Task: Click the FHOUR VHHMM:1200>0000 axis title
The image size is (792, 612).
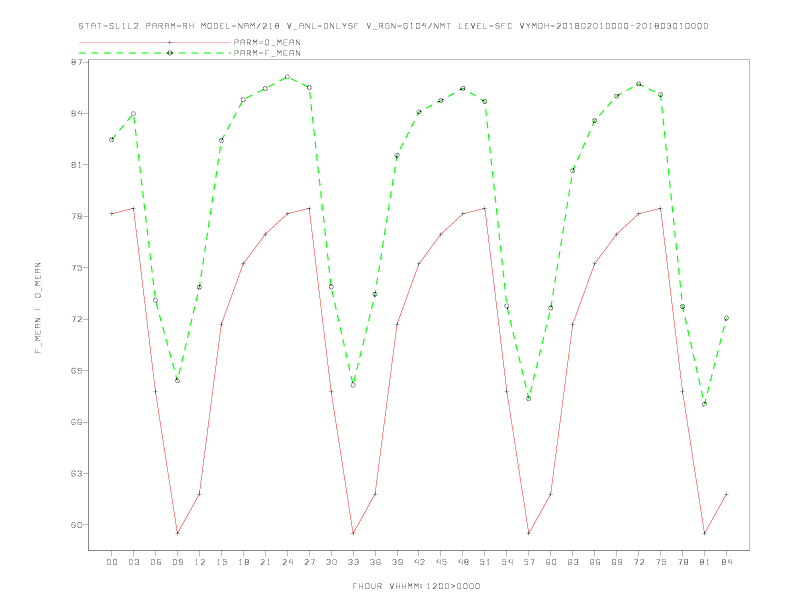Action: pyautogui.click(x=416, y=586)
